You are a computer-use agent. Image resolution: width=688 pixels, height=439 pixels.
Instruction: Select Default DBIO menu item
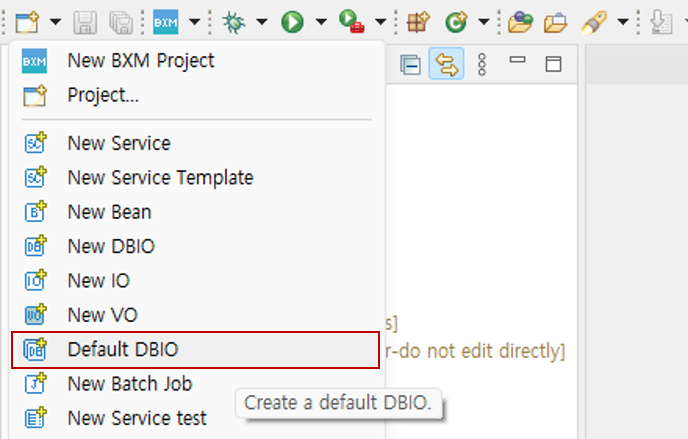[196, 350]
